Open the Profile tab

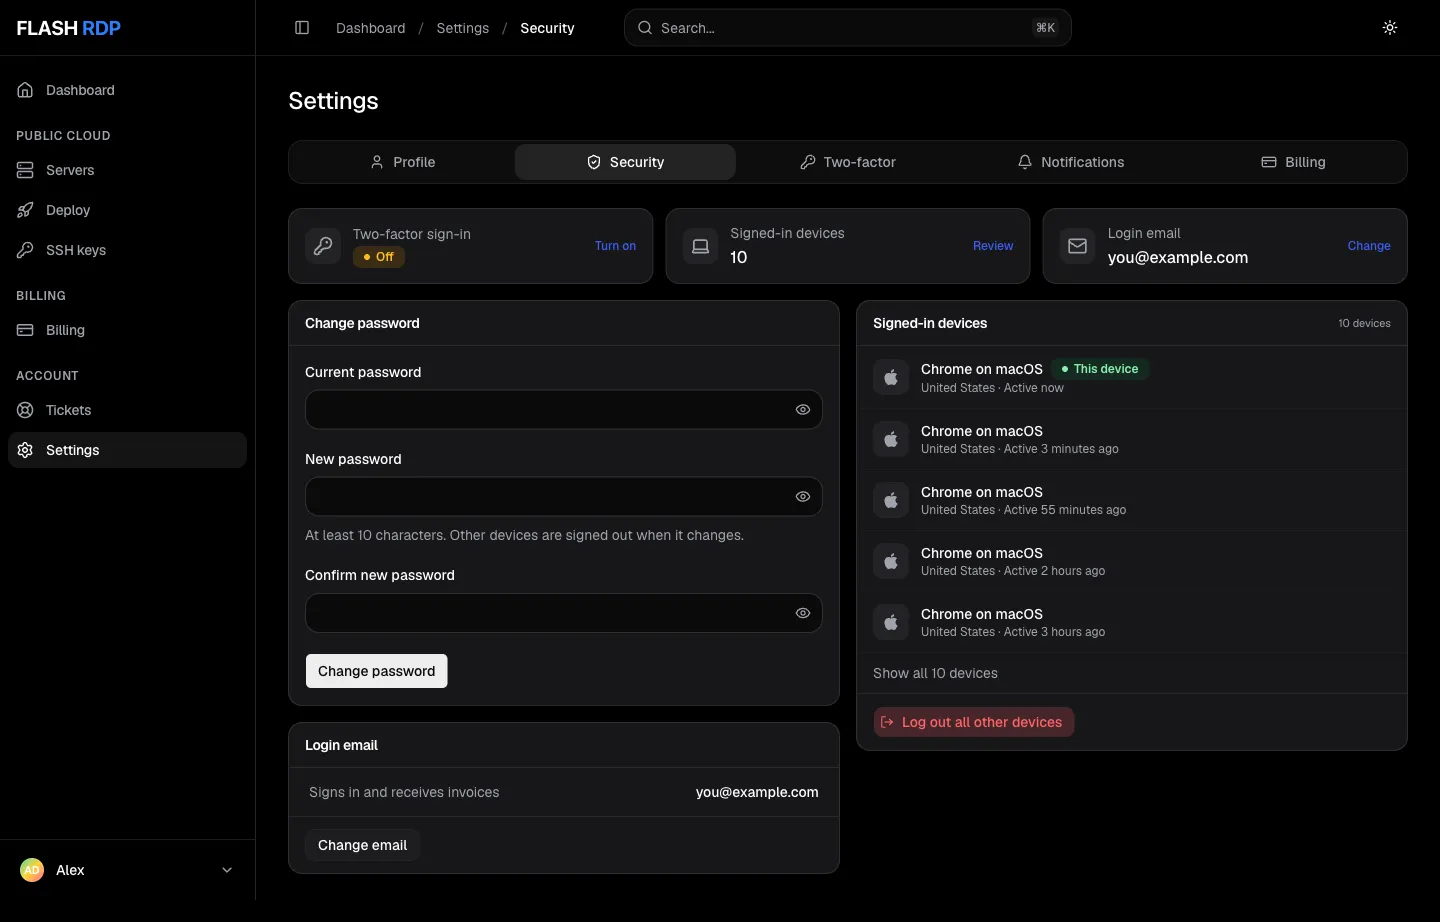(403, 162)
